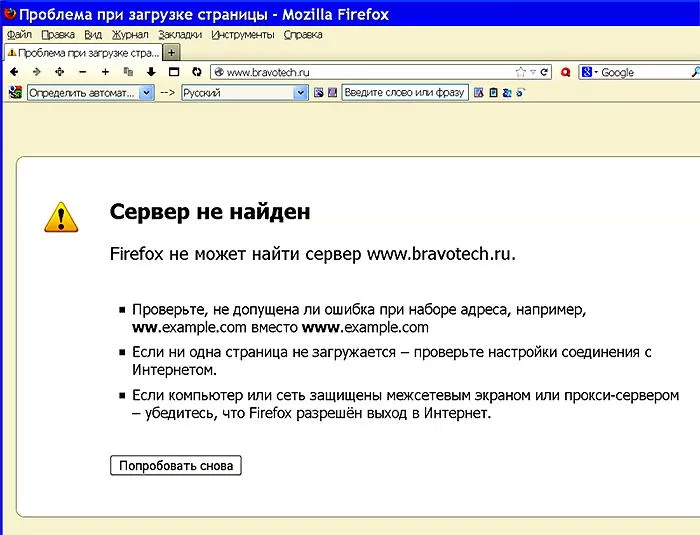Click the bullet Если ни одна страница не загружается

pos(392,361)
